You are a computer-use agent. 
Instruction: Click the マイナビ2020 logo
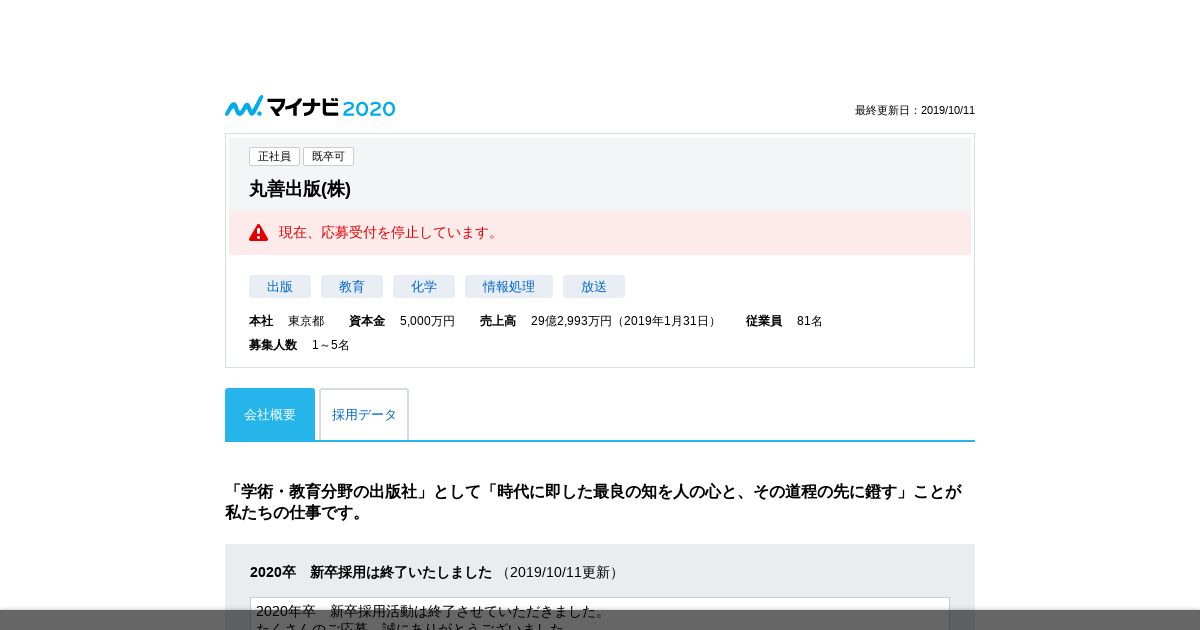click(x=310, y=107)
